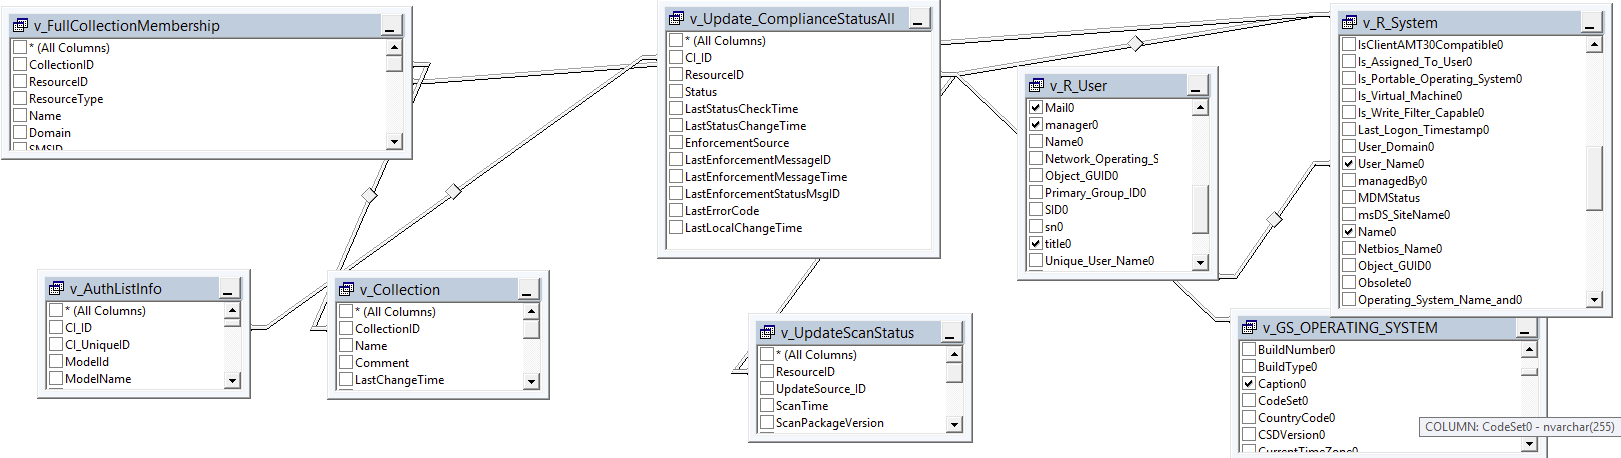Check the Status column in v_Update_ComplianceStatusAll
The height and width of the screenshot is (458, 1621).
click(x=676, y=92)
